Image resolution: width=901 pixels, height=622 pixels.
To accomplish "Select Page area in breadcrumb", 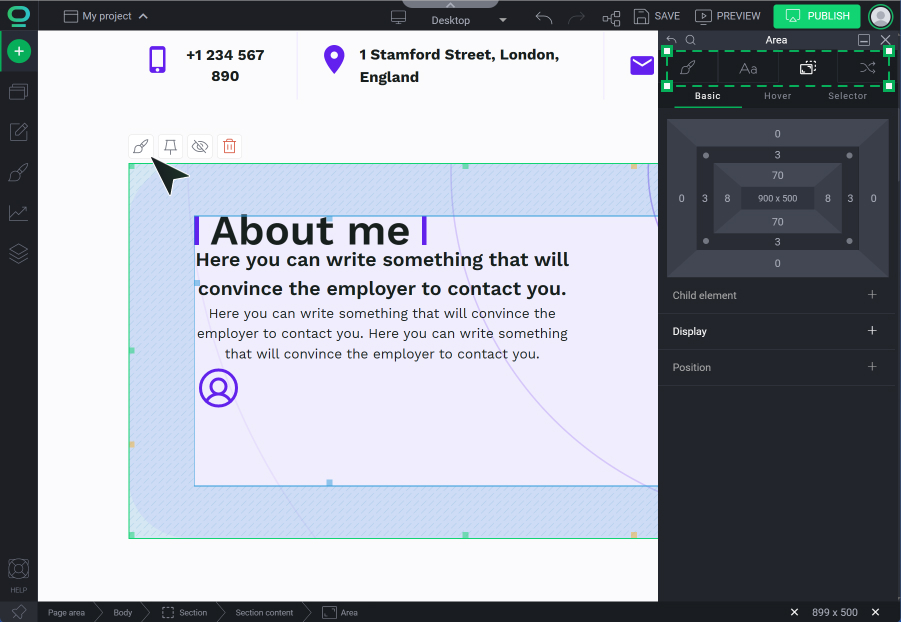I will 66,613.
